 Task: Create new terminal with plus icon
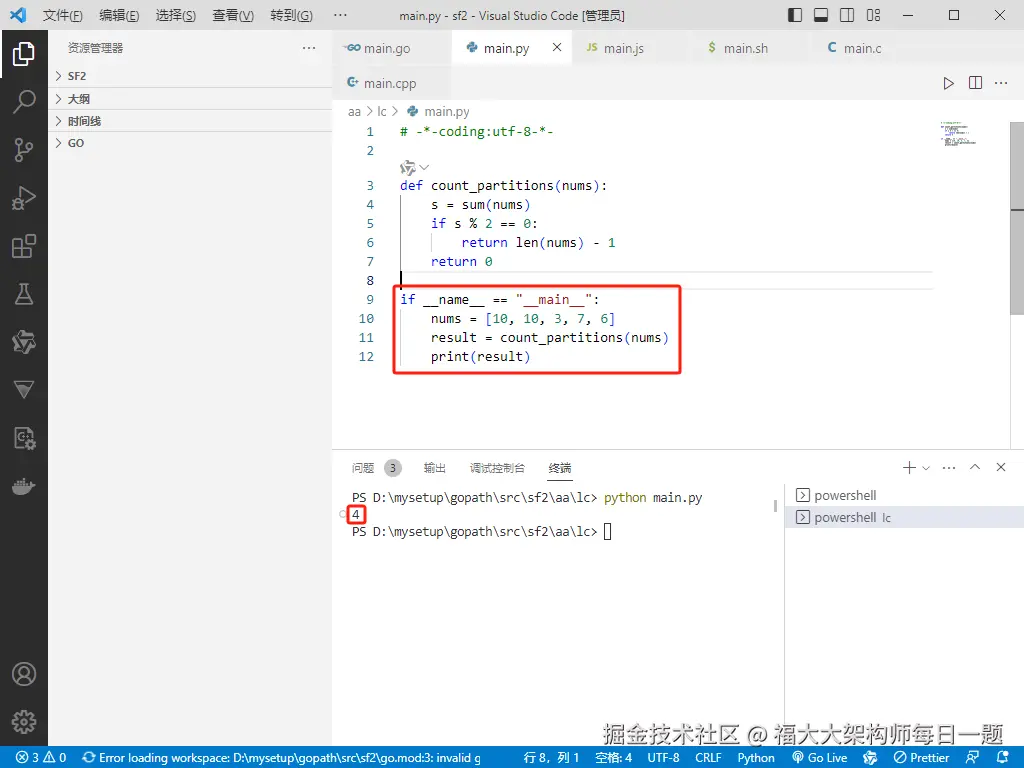click(x=908, y=468)
